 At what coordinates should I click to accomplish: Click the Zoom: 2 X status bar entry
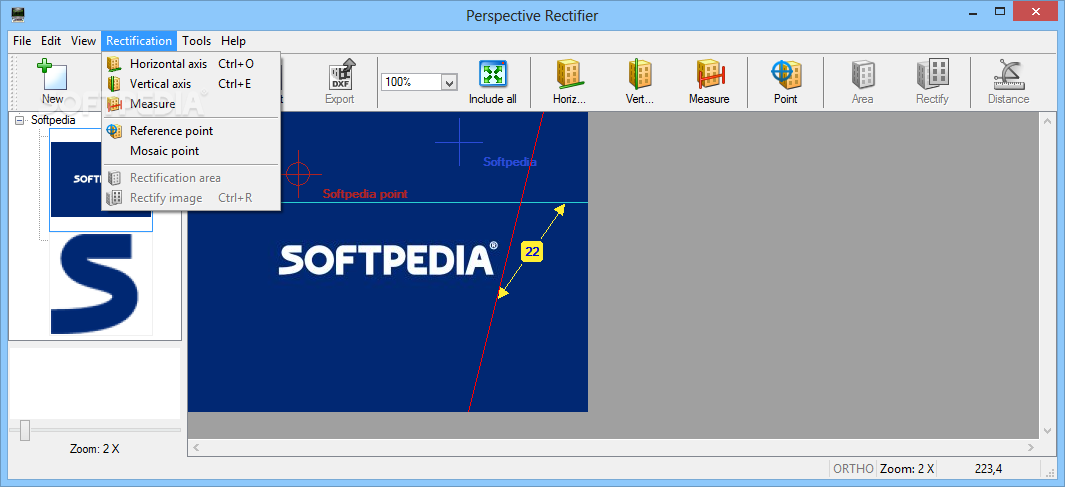(x=907, y=468)
